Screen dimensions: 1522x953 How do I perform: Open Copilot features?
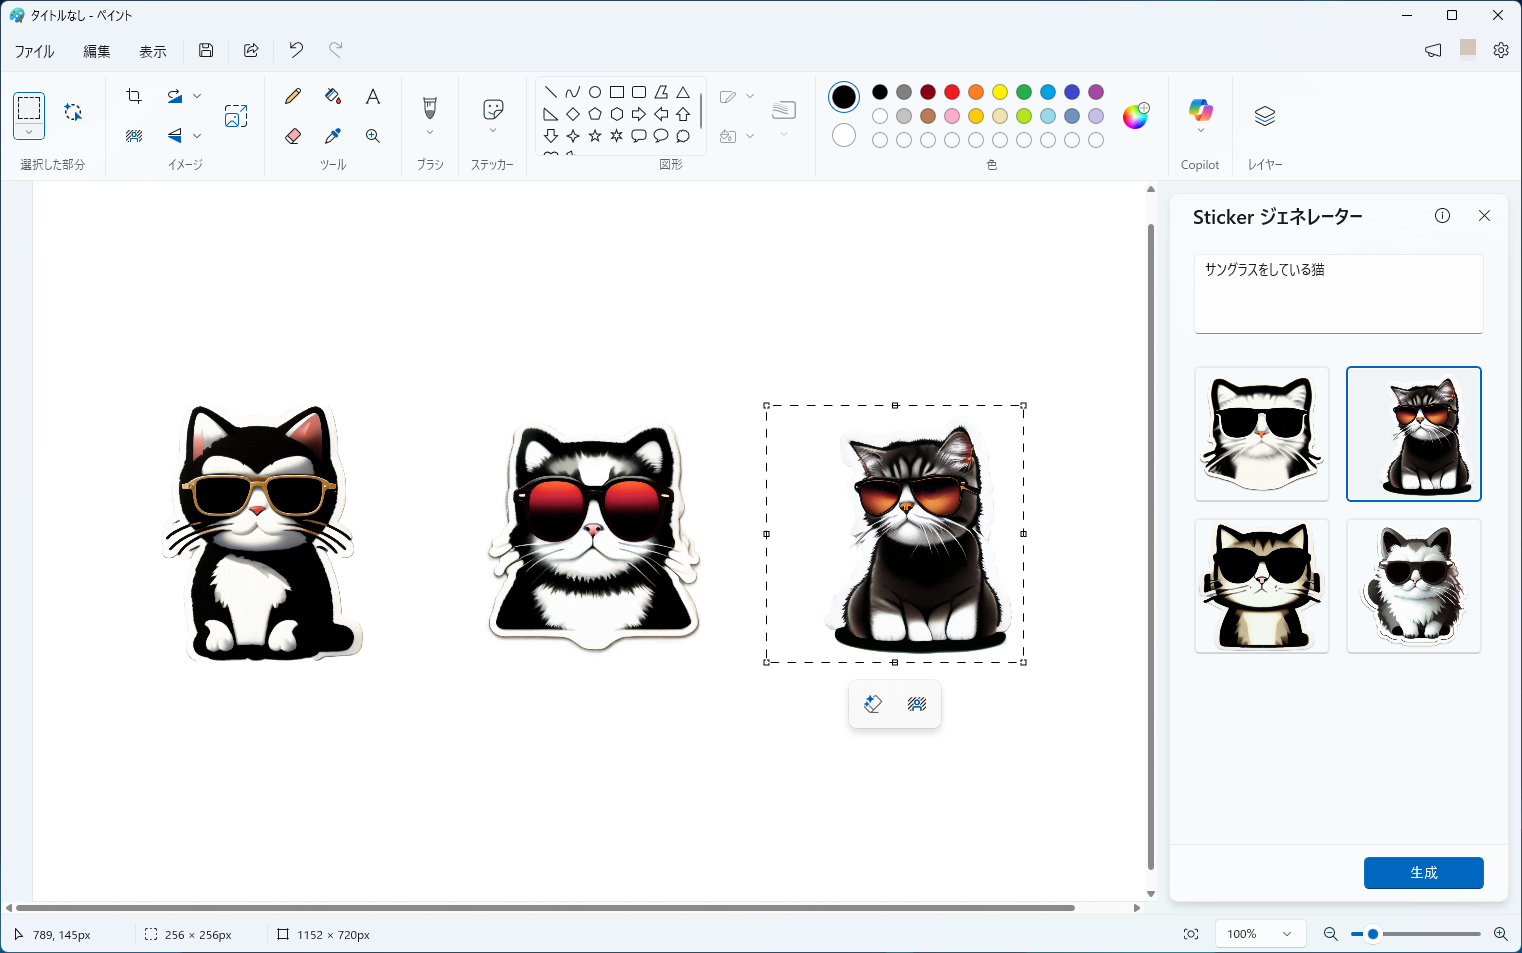click(1200, 113)
